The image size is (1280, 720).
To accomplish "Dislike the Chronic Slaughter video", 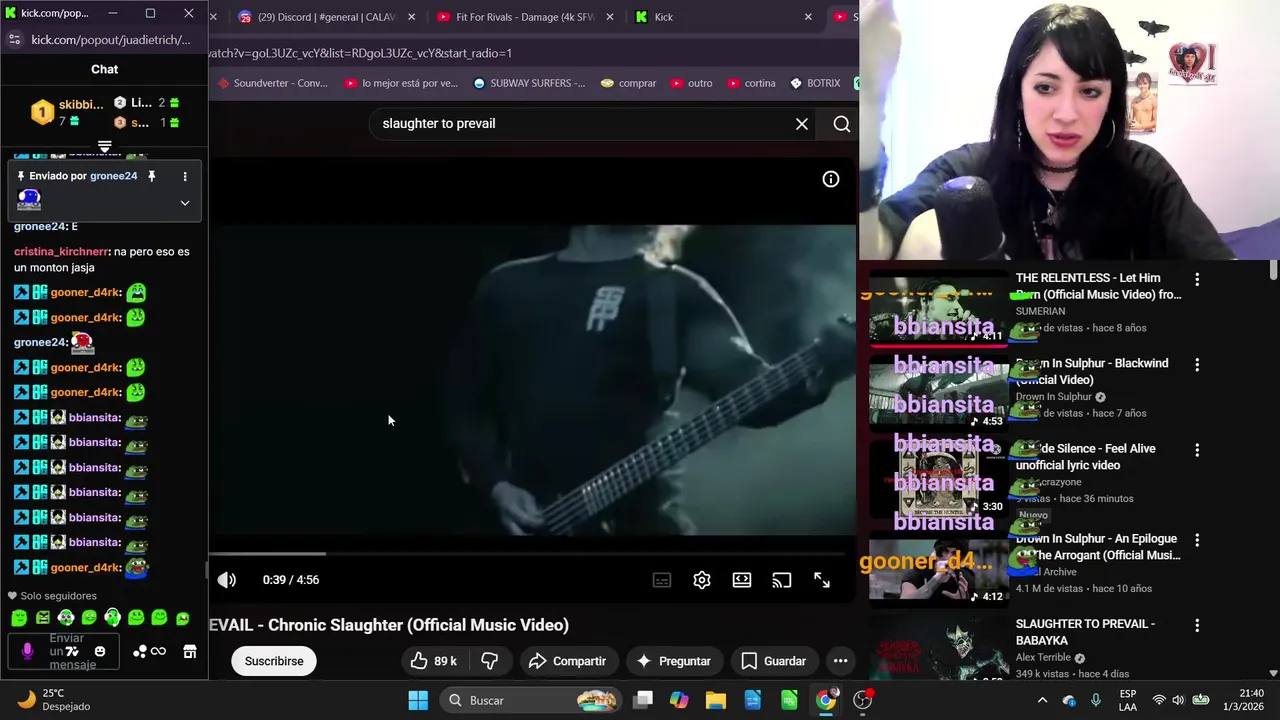I will 490,661.
